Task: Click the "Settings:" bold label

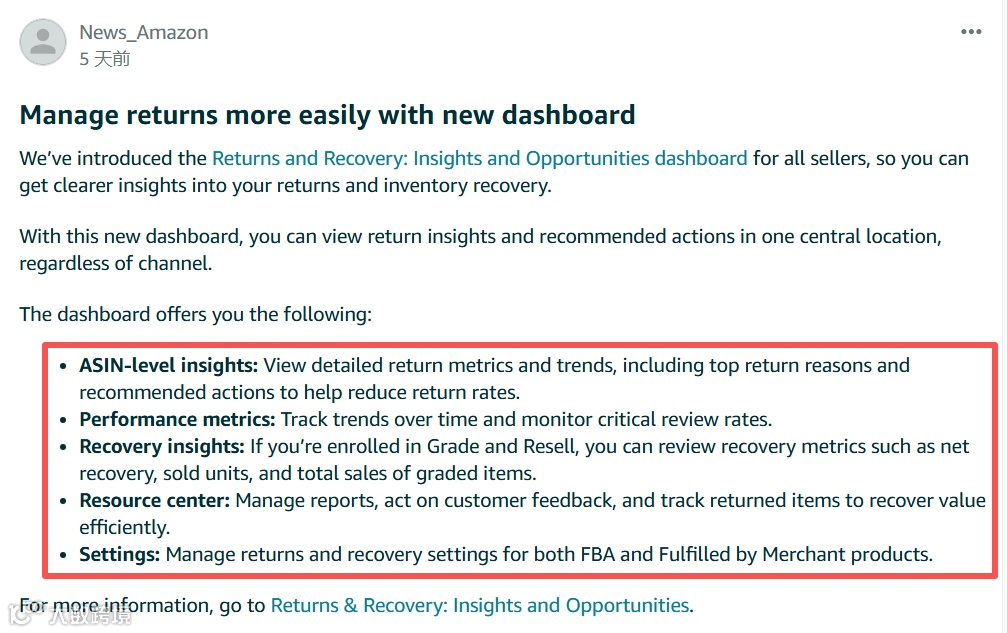Action: pos(120,554)
